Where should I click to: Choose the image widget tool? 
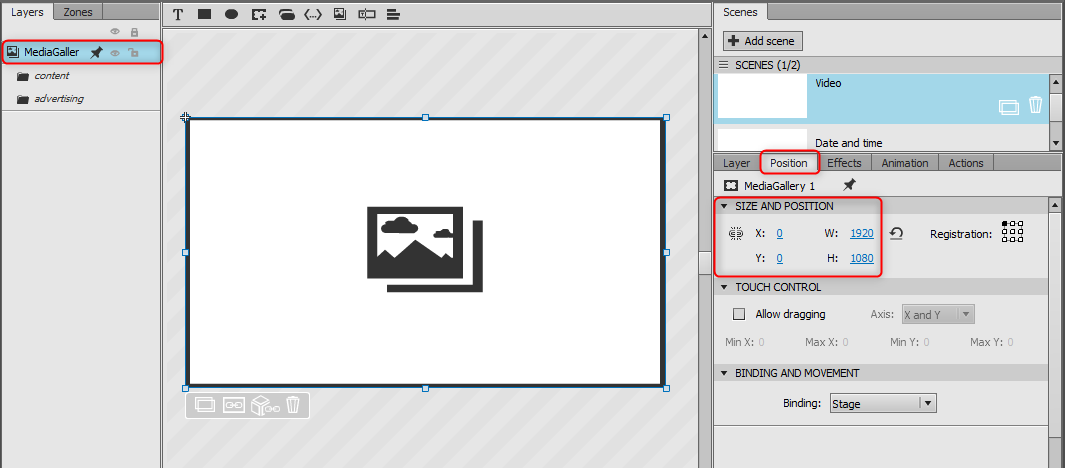[x=340, y=14]
